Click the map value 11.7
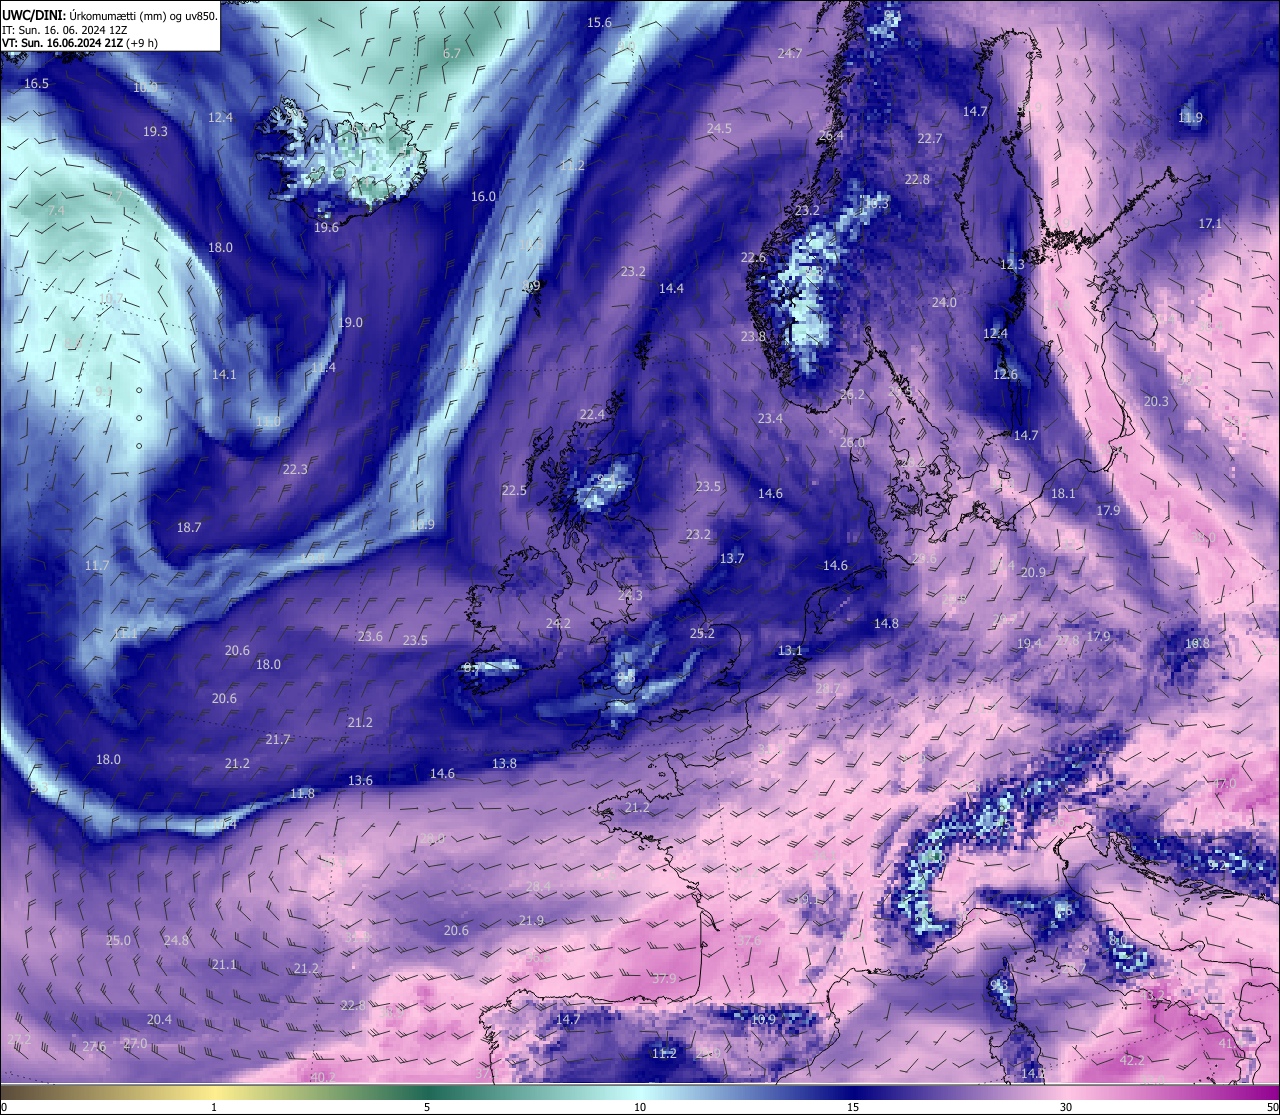1280x1115 pixels. pyautogui.click(x=97, y=566)
